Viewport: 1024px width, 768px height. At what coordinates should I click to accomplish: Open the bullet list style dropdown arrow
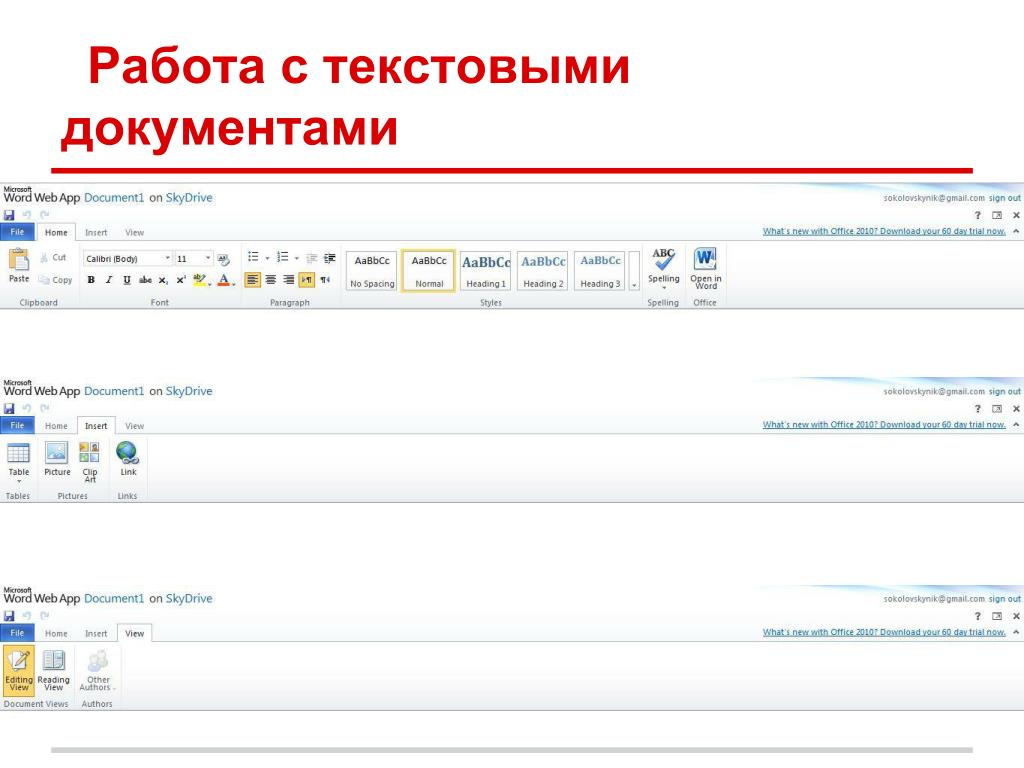267,258
